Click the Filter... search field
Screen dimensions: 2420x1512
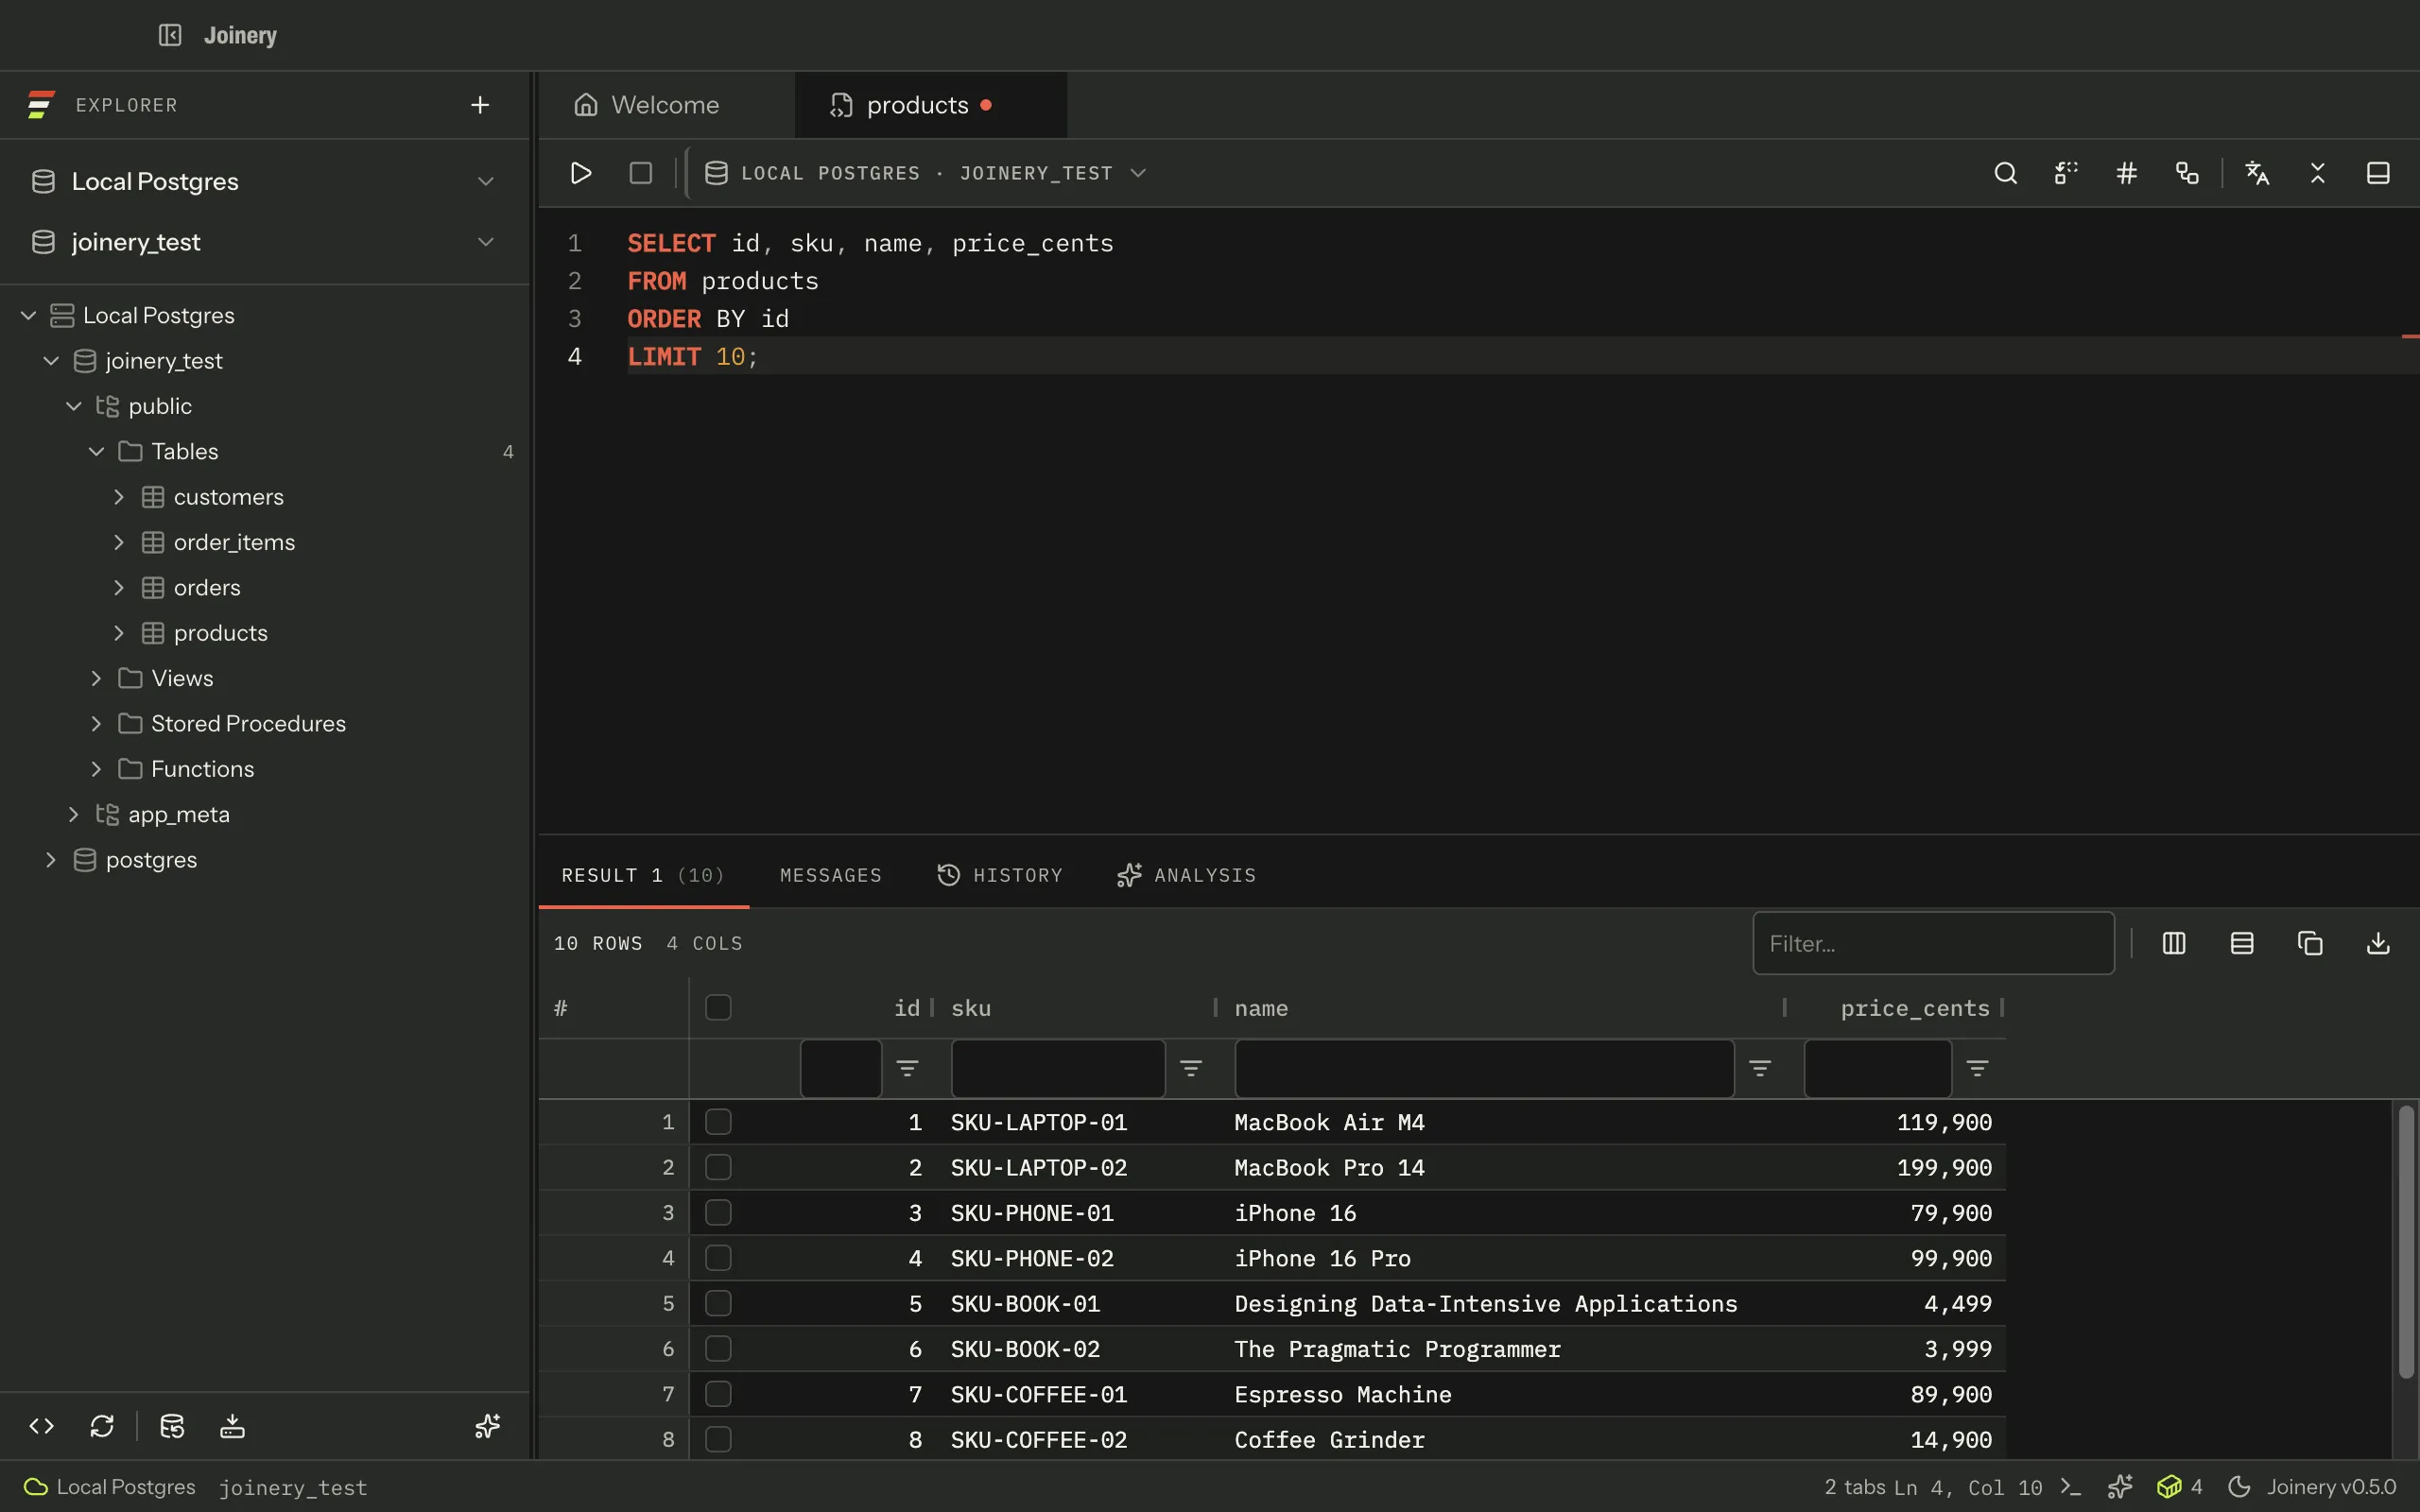pos(1933,943)
